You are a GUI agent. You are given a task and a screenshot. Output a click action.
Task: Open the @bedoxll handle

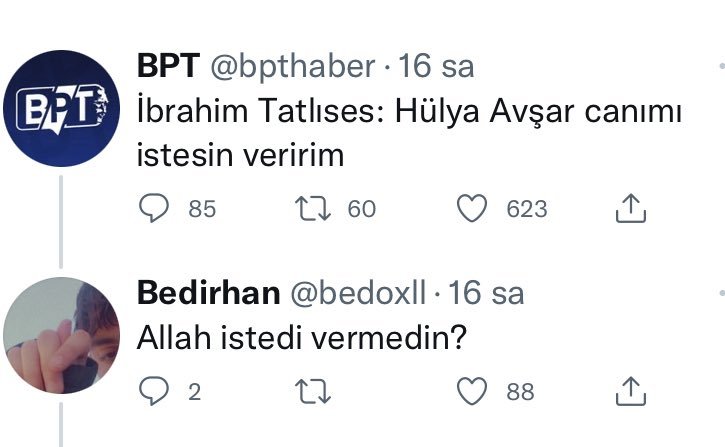[358, 293]
